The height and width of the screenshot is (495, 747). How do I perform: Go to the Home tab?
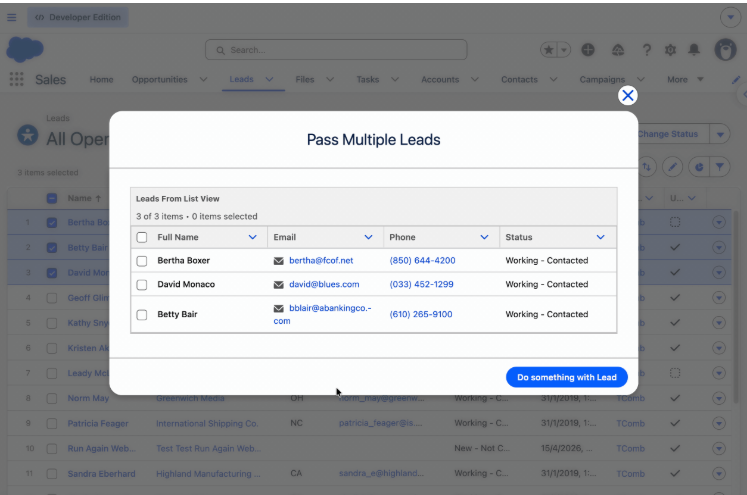point(101,80)
